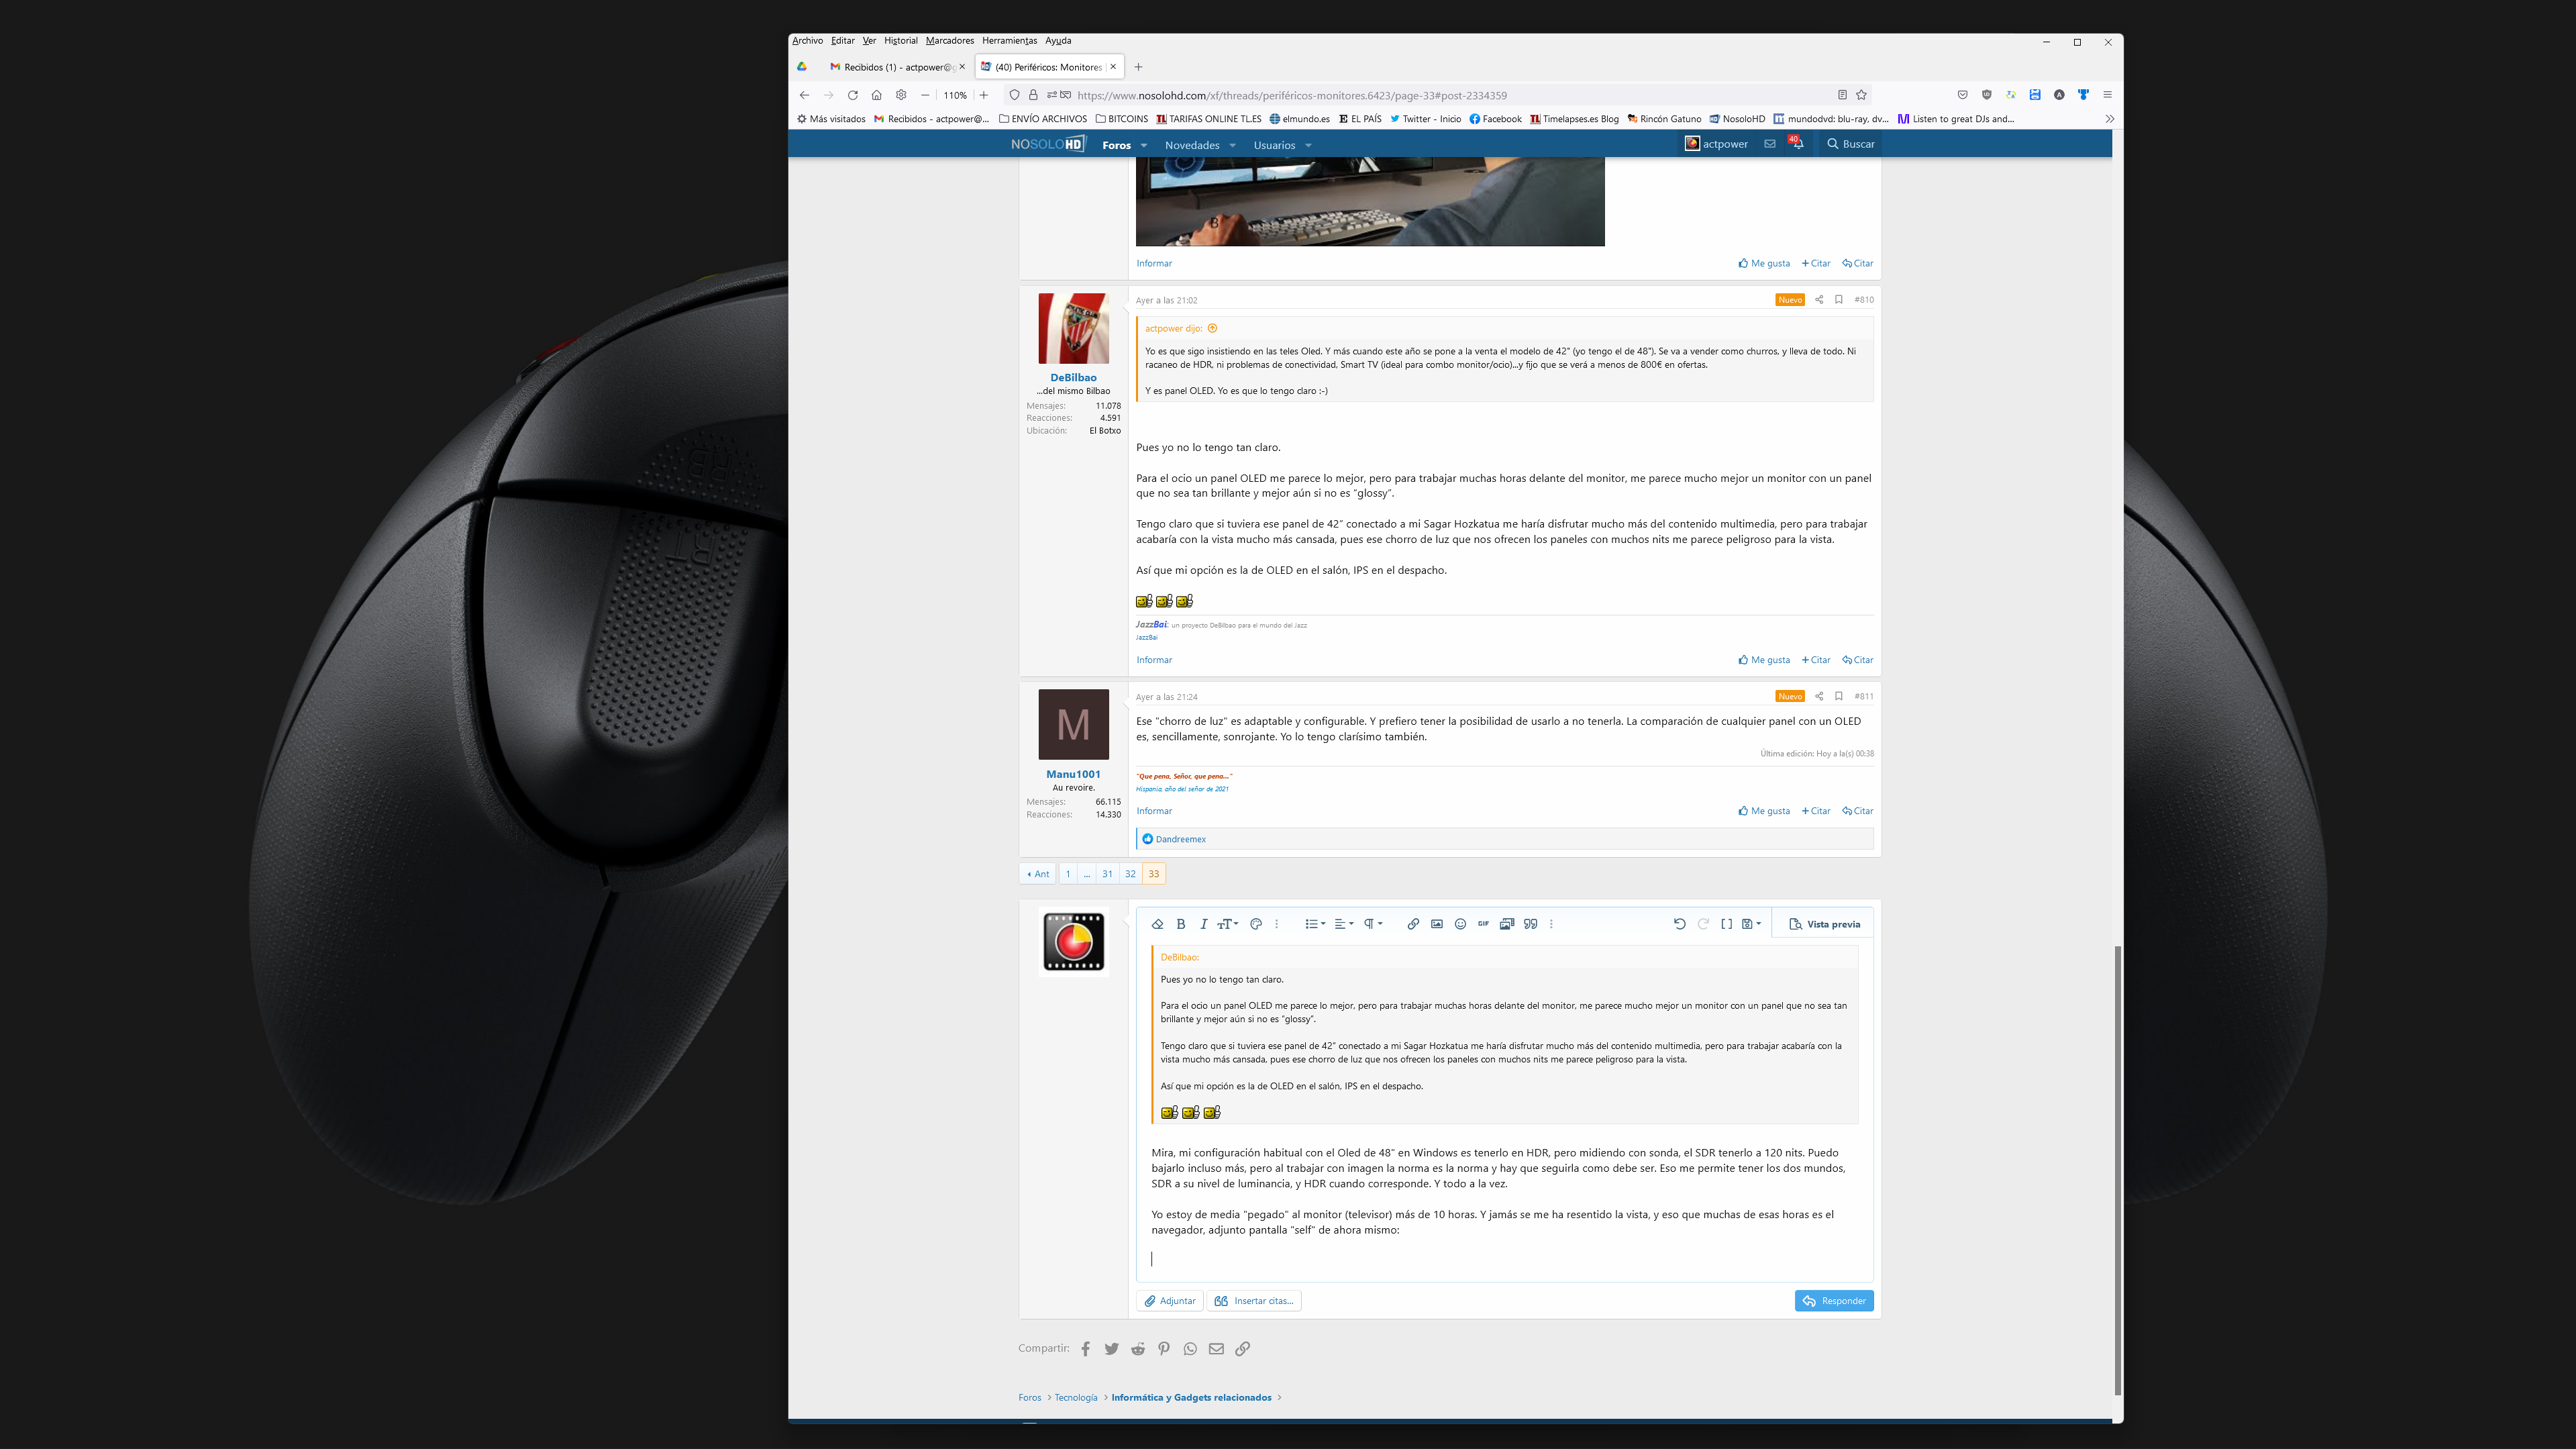Open the list options dropdown in the editor
Viewport: 2576px width, 1449px height.
pyautogui.click(x=1315, y=924)
